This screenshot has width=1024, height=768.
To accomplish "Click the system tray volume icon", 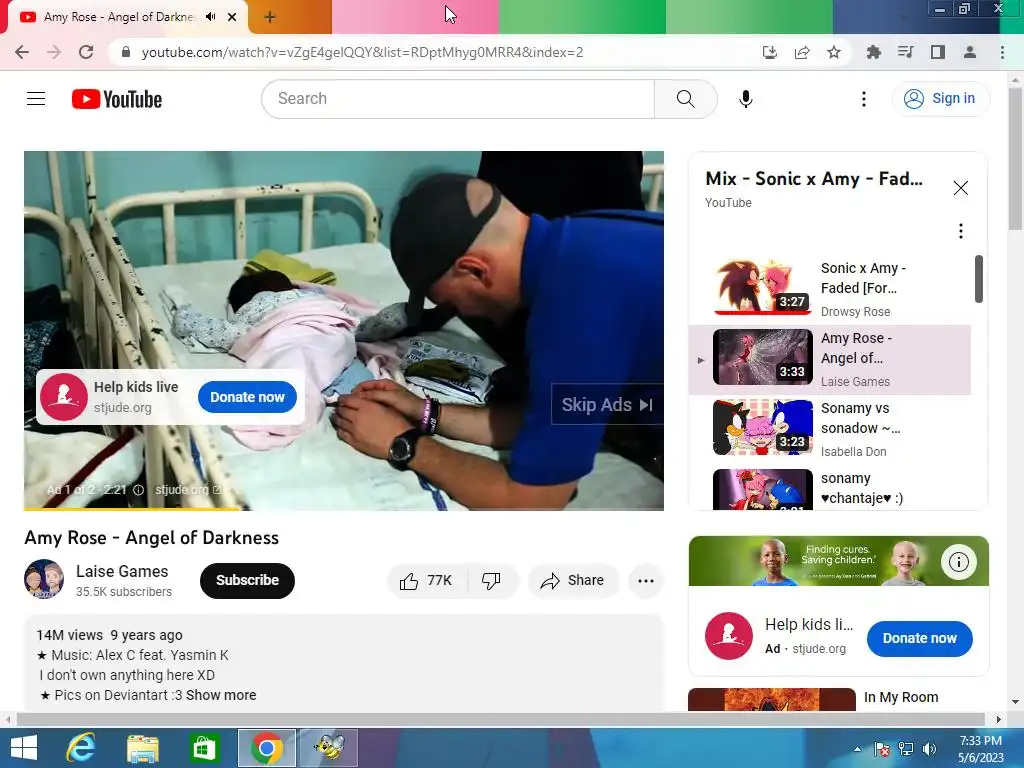I will point(929,748).
